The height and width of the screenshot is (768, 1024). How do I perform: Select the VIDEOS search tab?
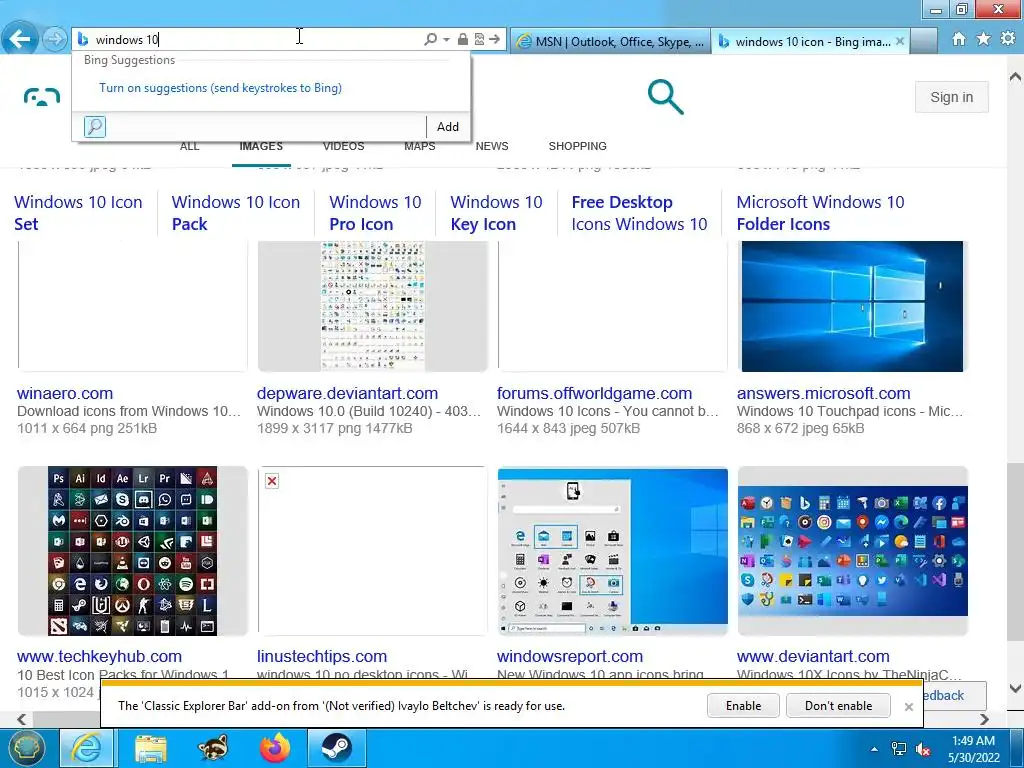coord(344,146)
